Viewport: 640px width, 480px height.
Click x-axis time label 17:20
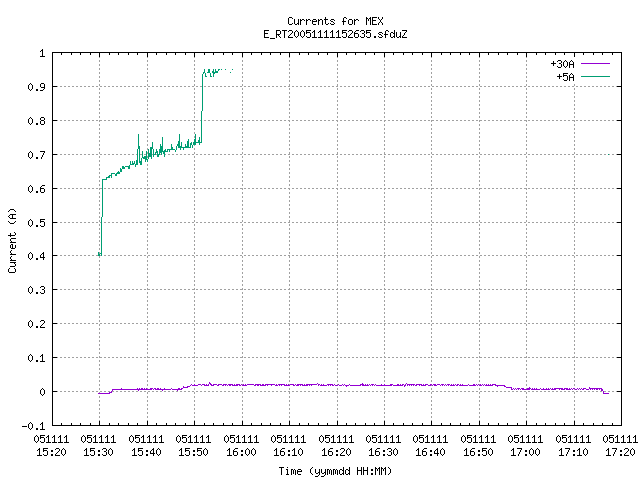(620, 452)
